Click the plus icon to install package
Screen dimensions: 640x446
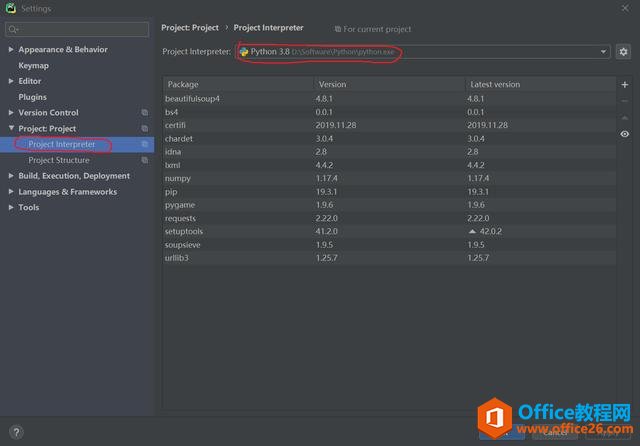click(624, 84)
